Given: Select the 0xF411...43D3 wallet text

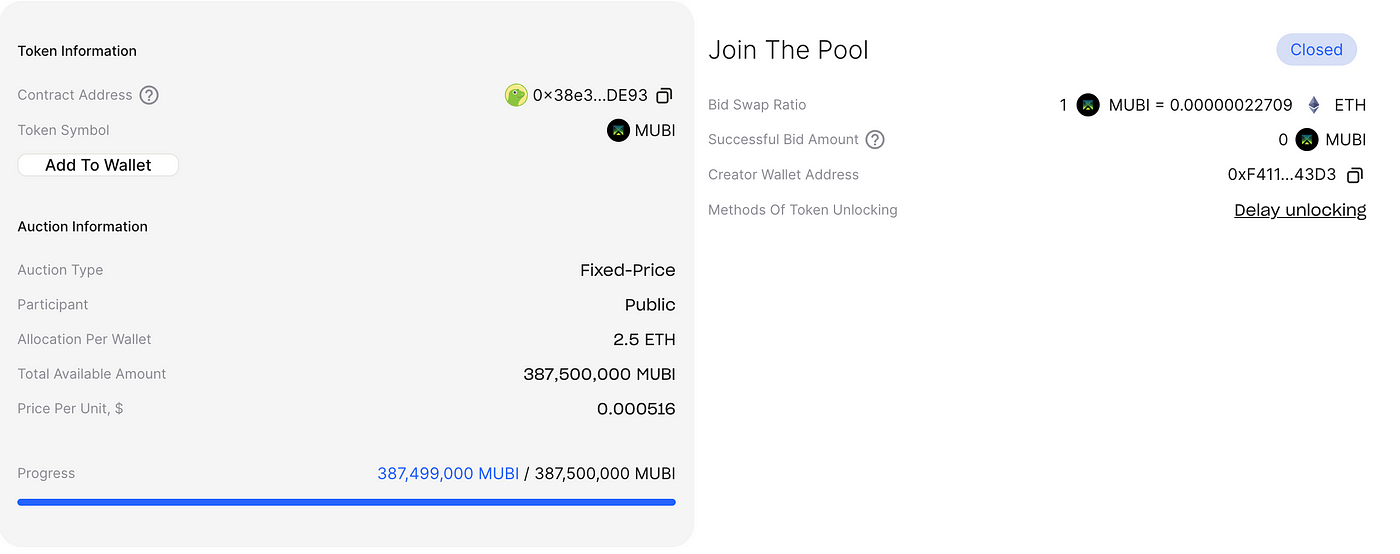Looking at the screenshot, I should 1282,175.
